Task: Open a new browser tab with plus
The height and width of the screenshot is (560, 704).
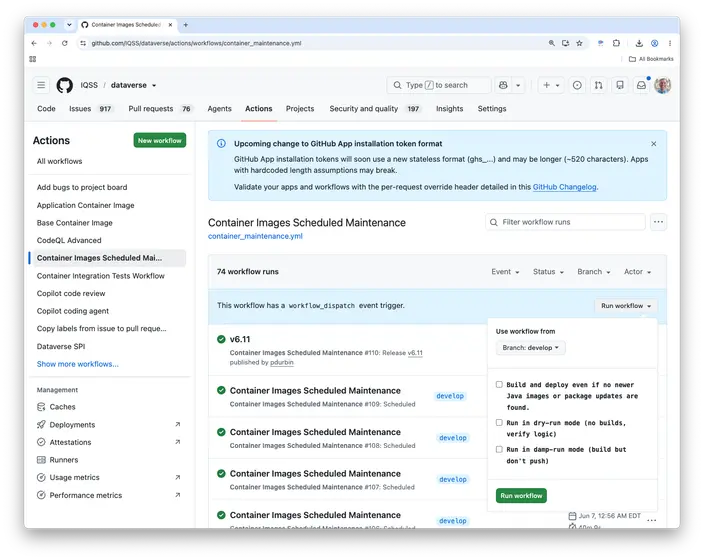Action: pyautogui.click(x=185, y=25)
